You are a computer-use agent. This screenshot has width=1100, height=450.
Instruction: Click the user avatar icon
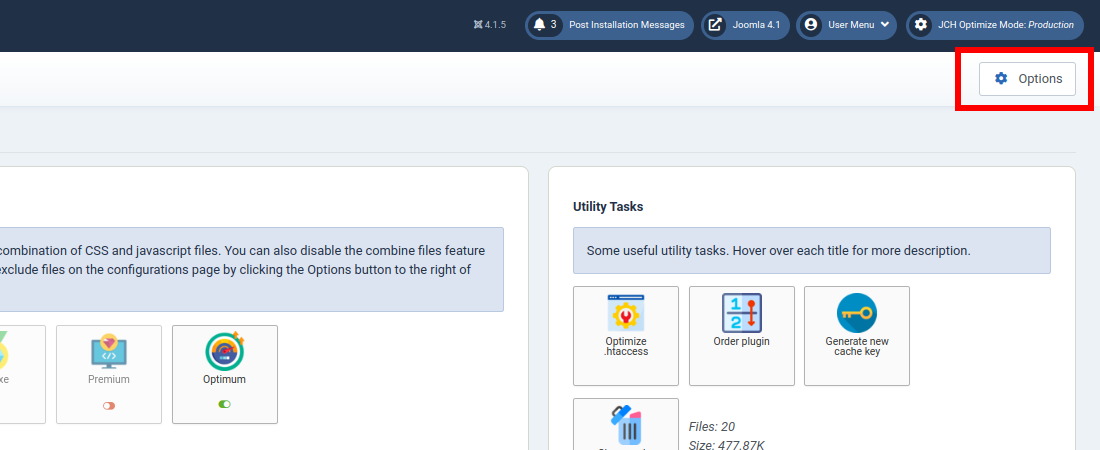[x=811, y=25]
